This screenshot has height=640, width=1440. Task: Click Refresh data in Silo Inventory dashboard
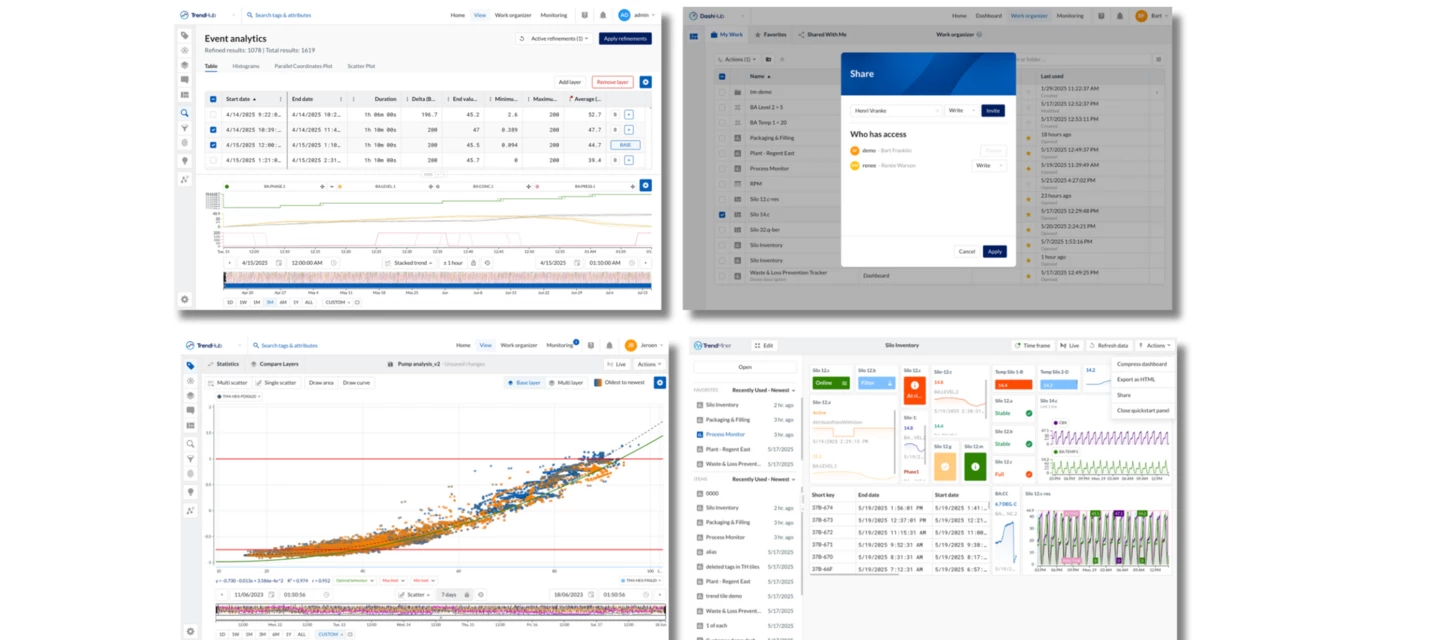point(1109,345)
